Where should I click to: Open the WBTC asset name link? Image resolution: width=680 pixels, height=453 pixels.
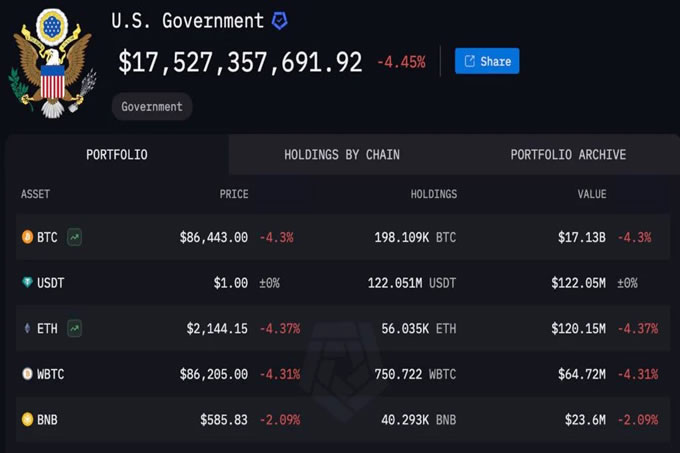pyautogui.click(x=52, y=374)
